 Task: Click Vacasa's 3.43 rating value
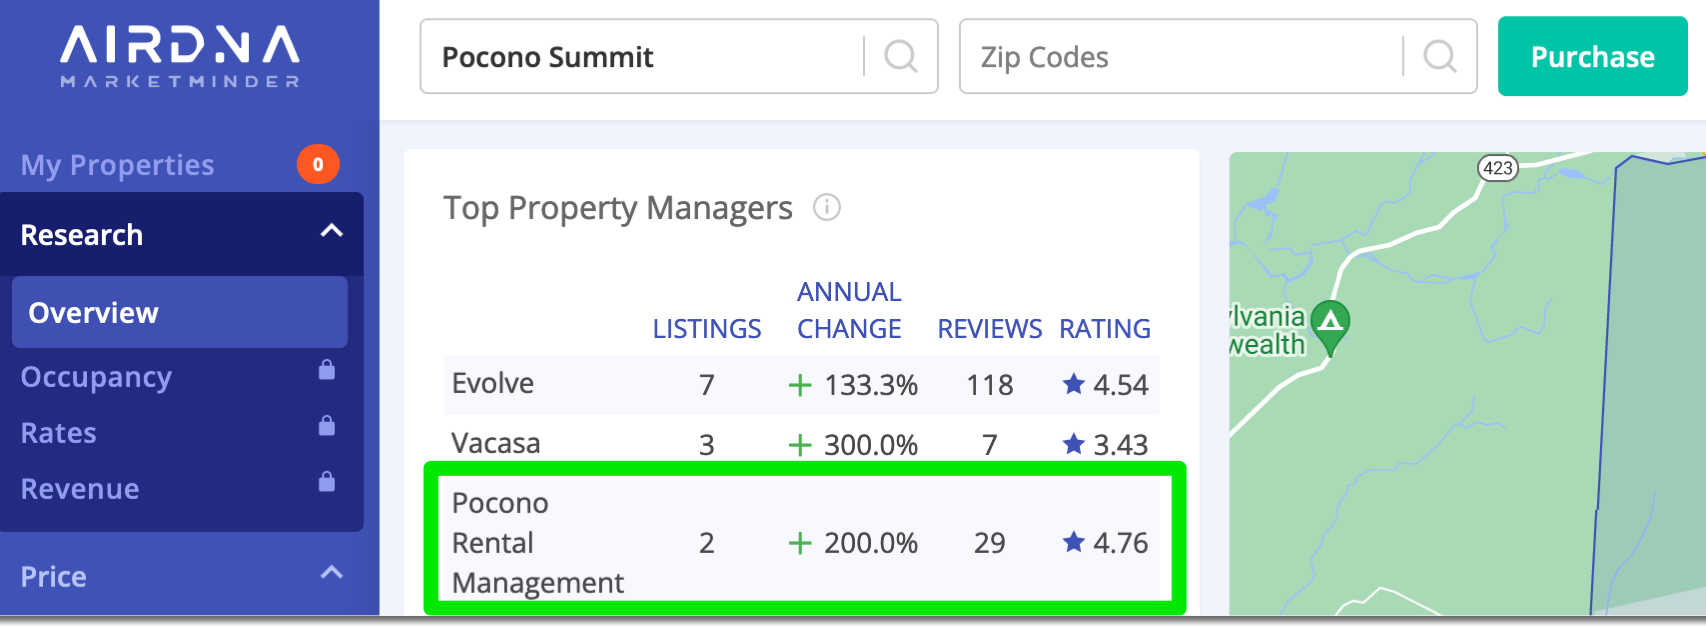[1121, 445]
